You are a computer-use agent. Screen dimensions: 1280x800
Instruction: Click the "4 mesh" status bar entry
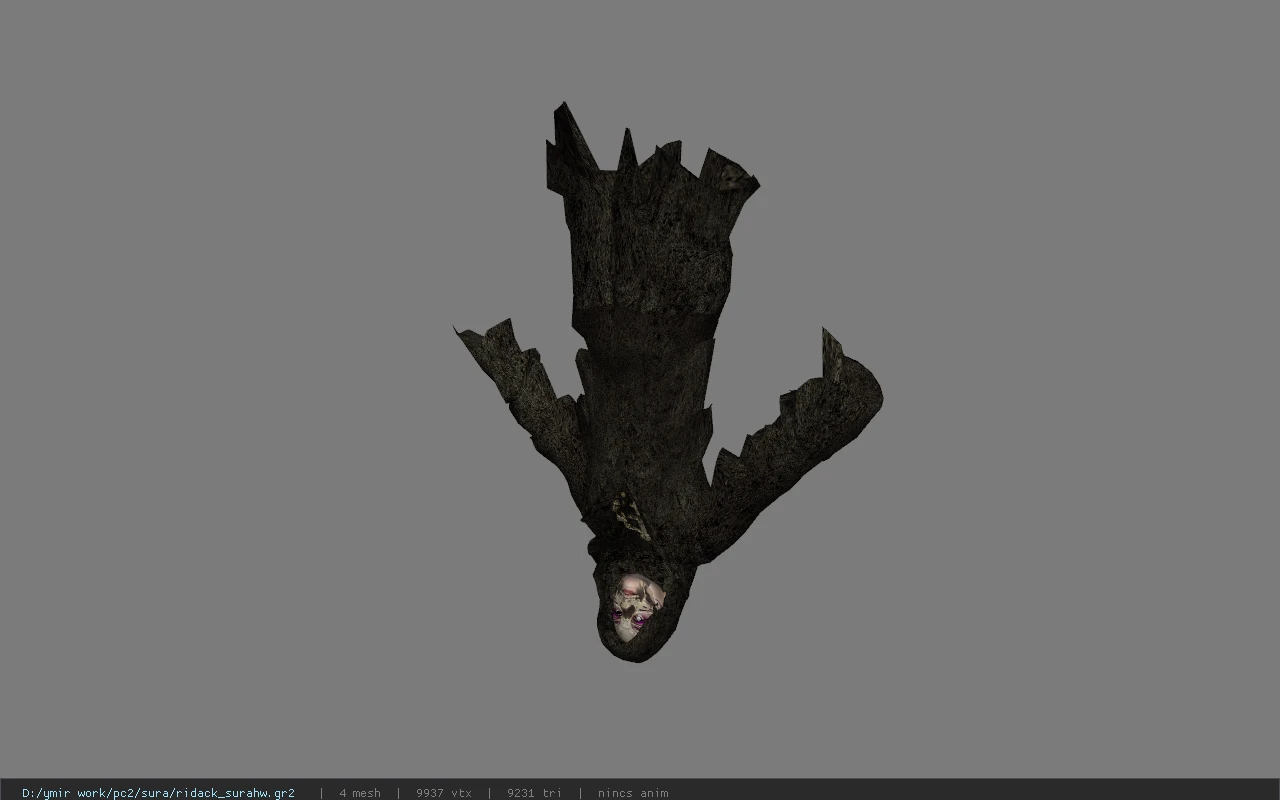pos(360,793)
